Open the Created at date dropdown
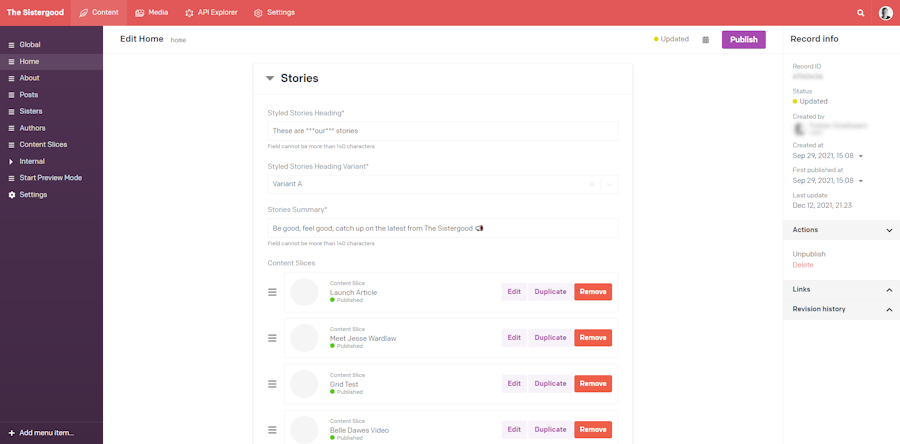Viewport: 900px width, 444px height. pos(861,156)
